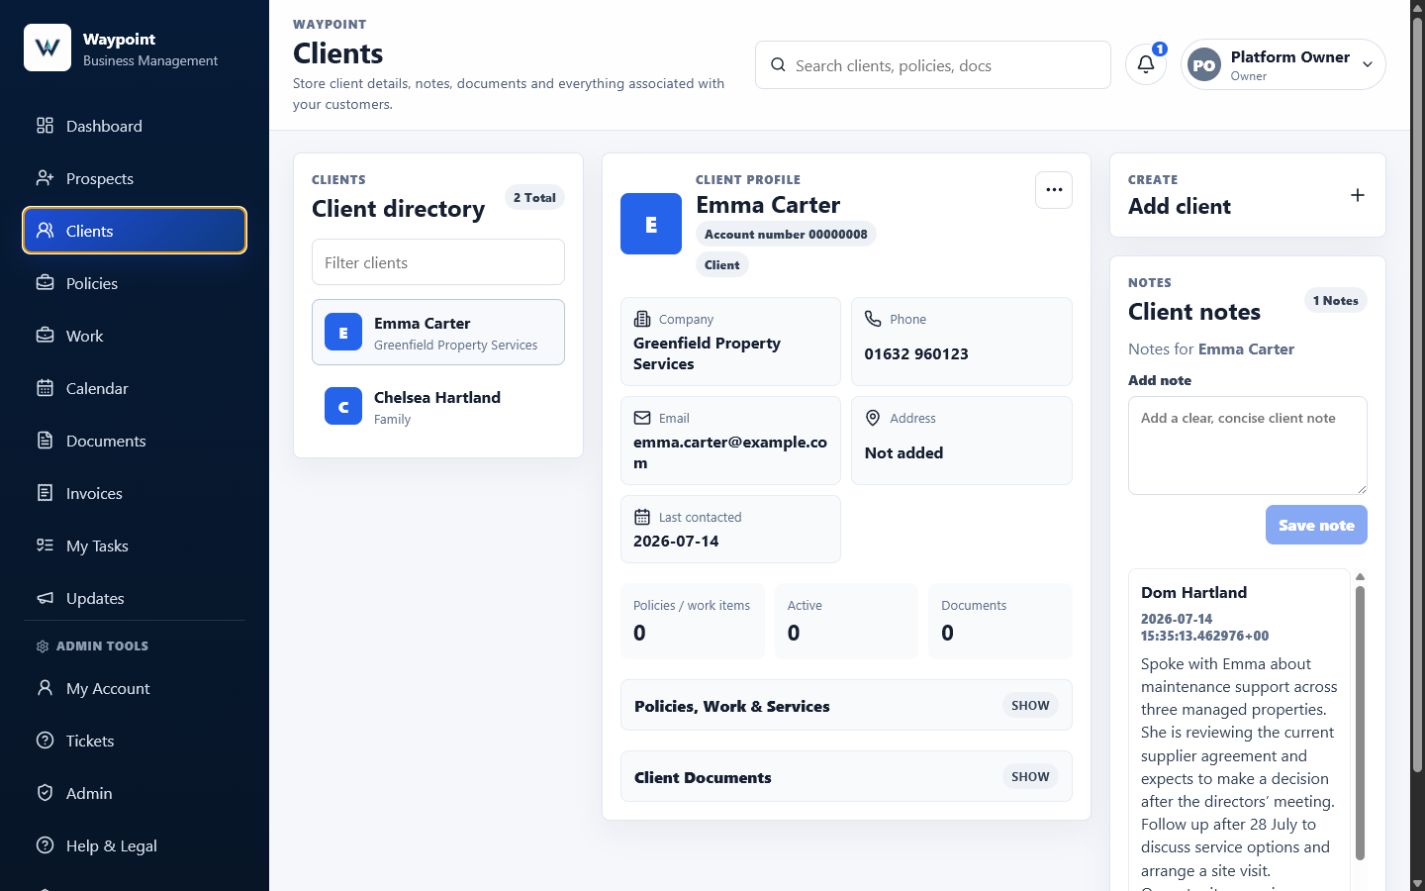
Task: Click the Not added address value
Action: point(904,453)
